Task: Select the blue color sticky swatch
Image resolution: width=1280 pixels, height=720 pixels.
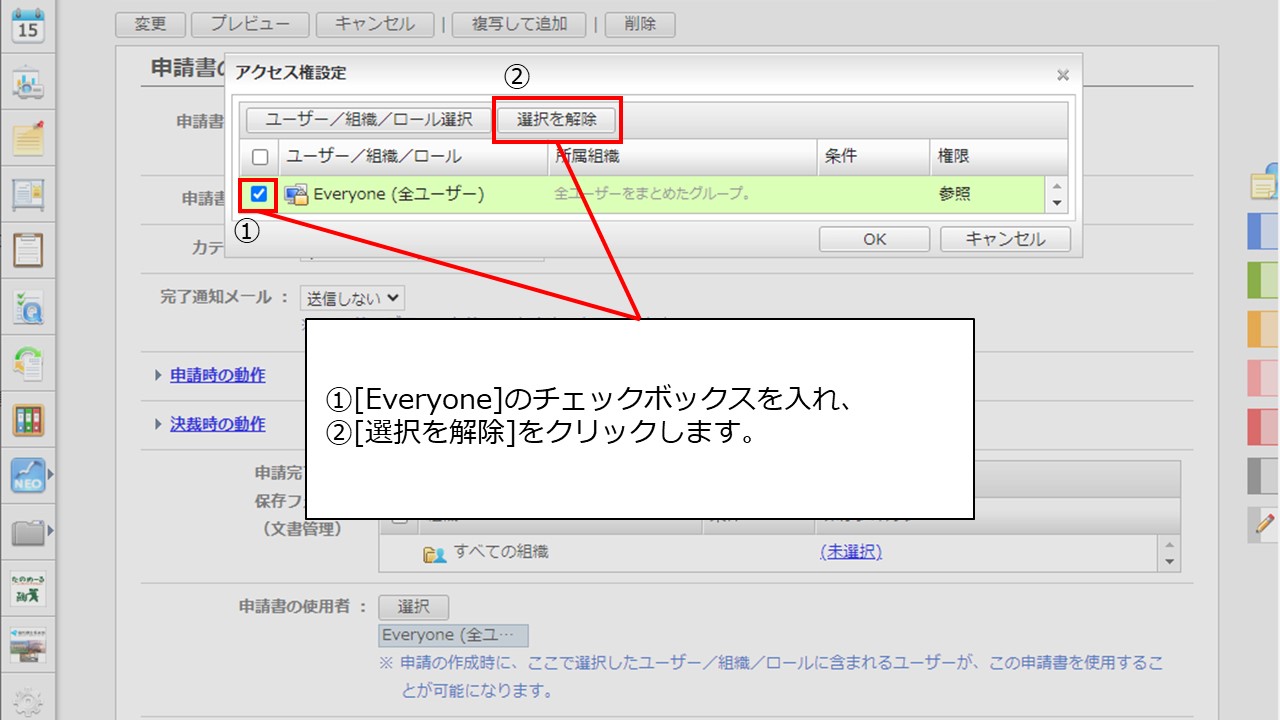Action: coord(1263,231)
